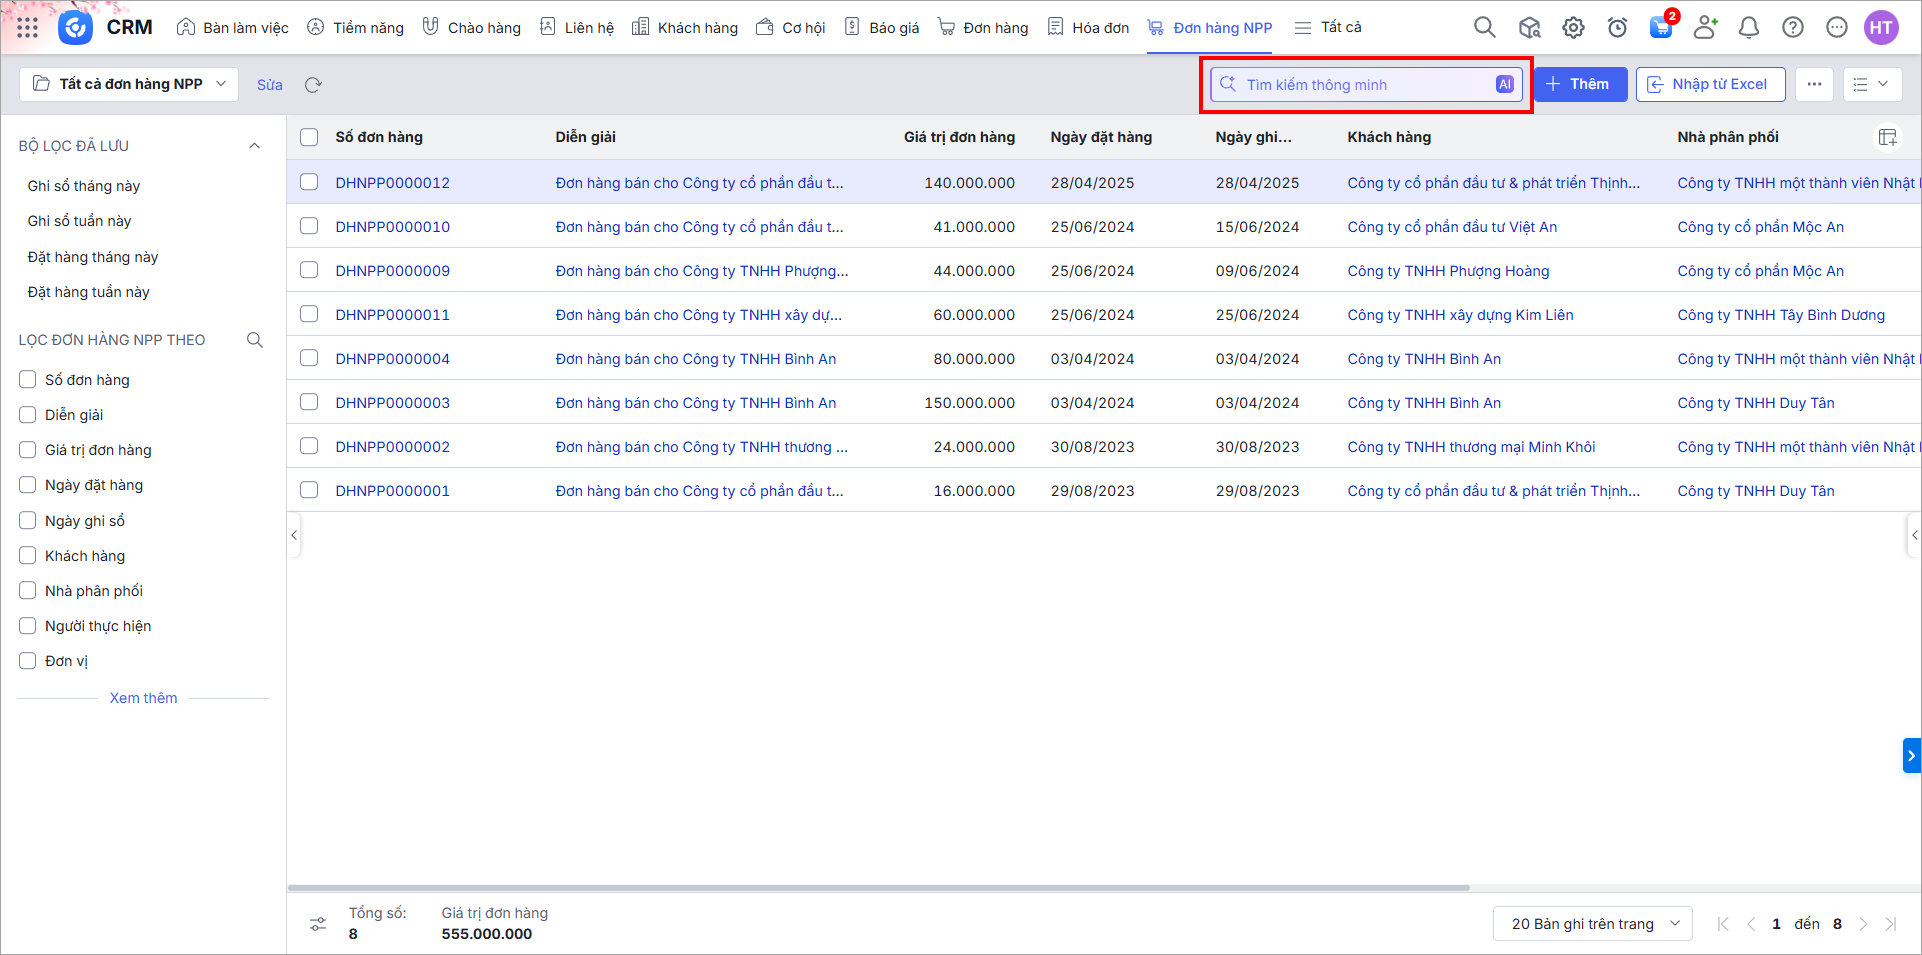Go to the Khách hàng tab
The height and width of the screenshot is (955, 1922).
pyautogui.click(x=685, y=28)
